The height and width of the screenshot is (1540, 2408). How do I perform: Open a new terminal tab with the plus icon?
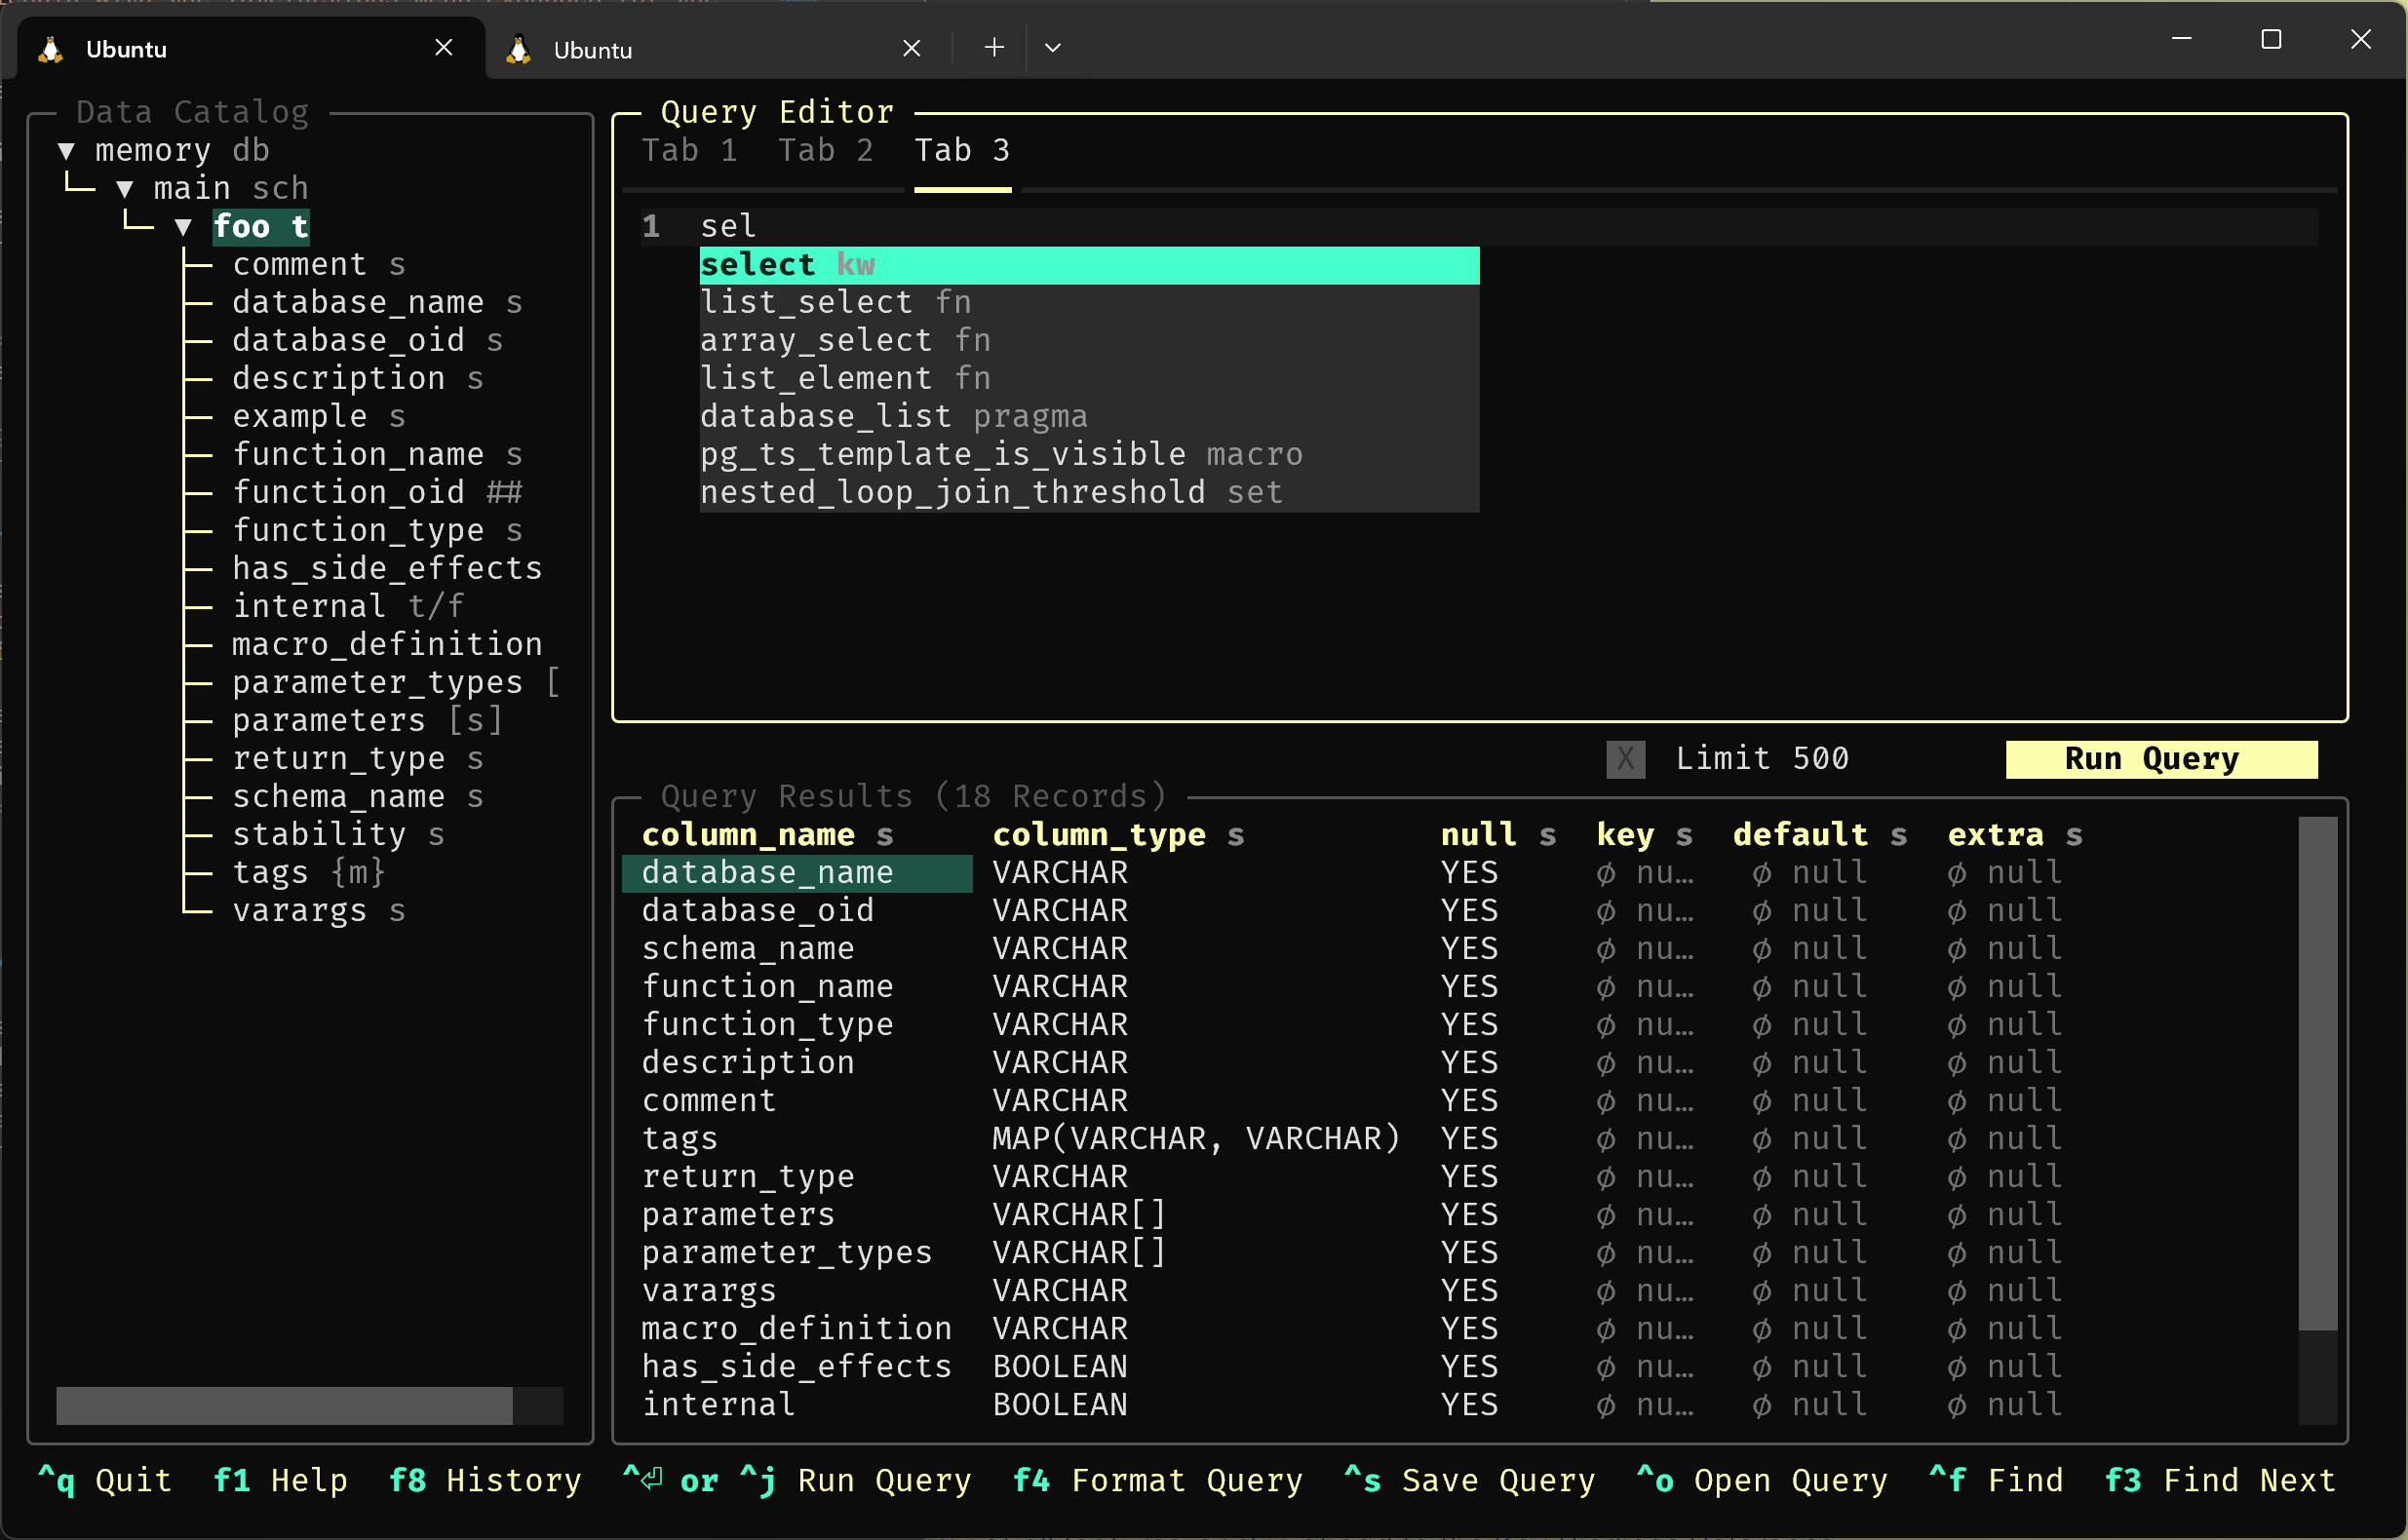pos(993,47)
